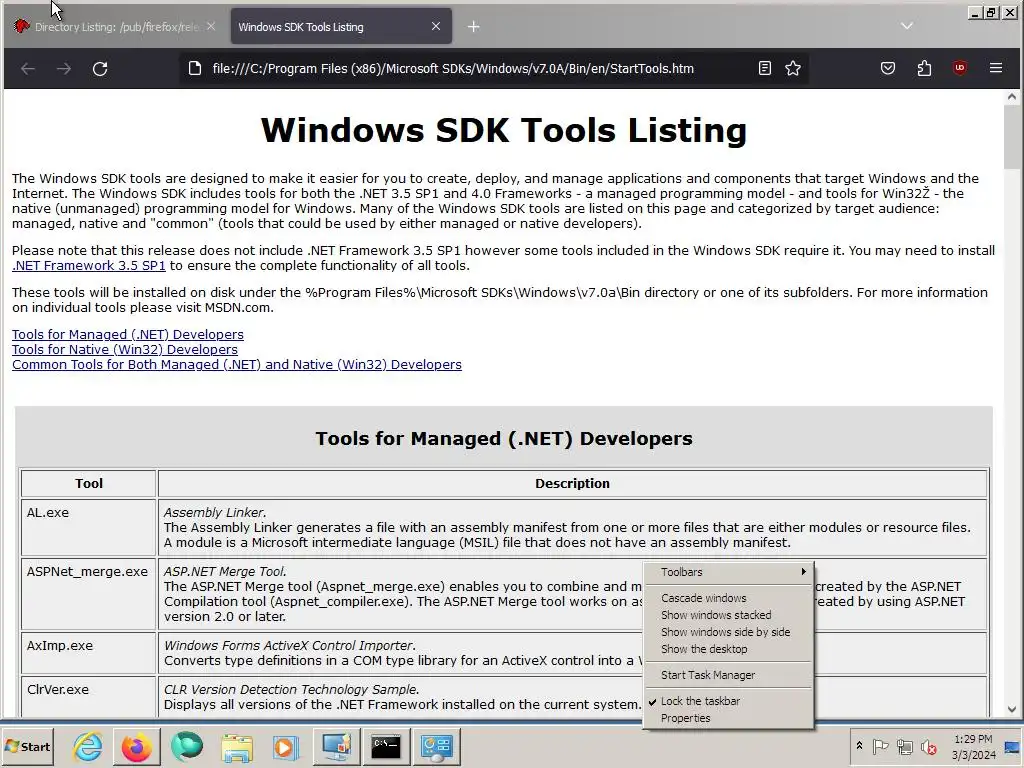This screenshot has width=1024, height=768.
Task: Toggle the Lock the taskbar option
Action: (x=728, y=701)
